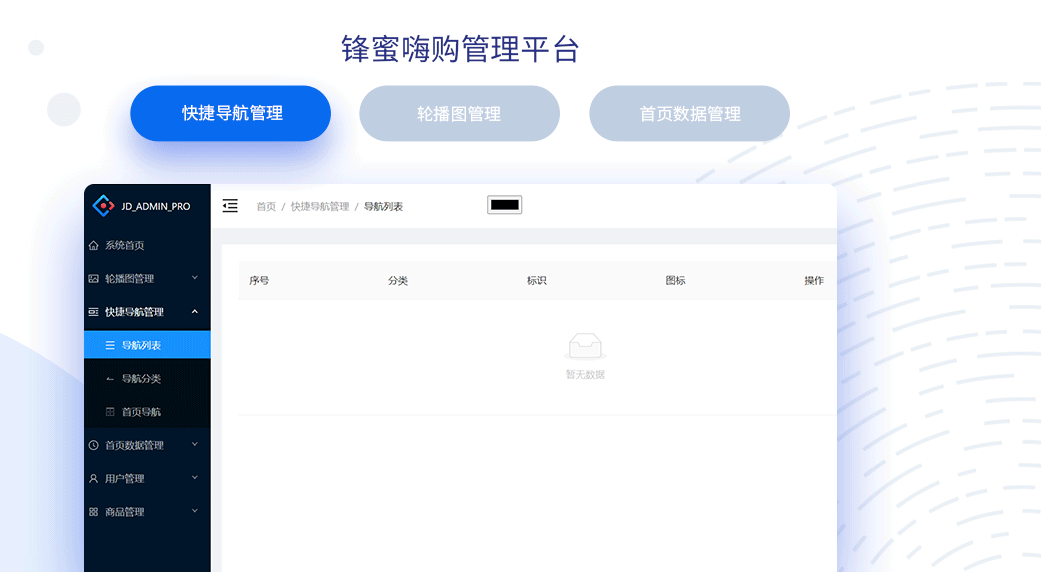
Task: Collapse the sidebar with the fold icon
Action: coord(230,206)
